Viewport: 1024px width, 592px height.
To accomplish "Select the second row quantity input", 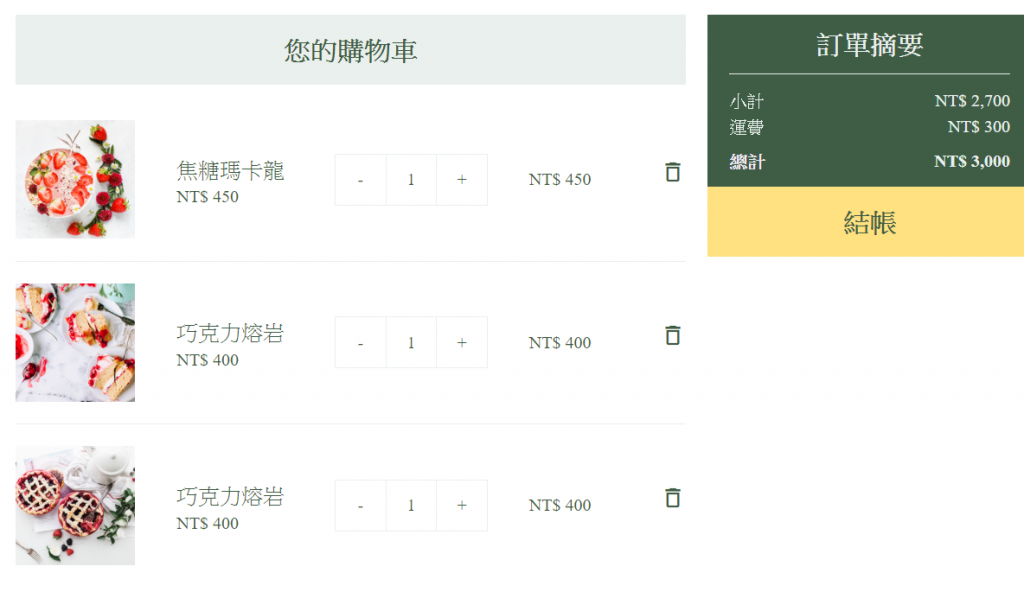I will [x=411, y=343].
